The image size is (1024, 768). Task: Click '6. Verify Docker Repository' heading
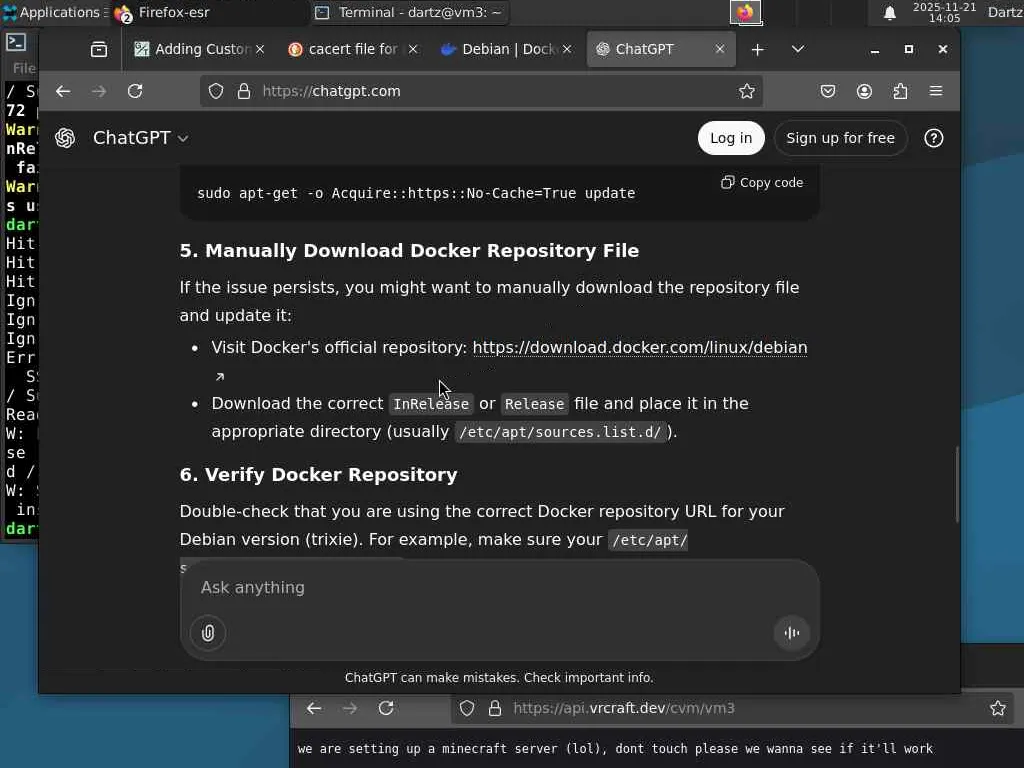tap(319, 475)
